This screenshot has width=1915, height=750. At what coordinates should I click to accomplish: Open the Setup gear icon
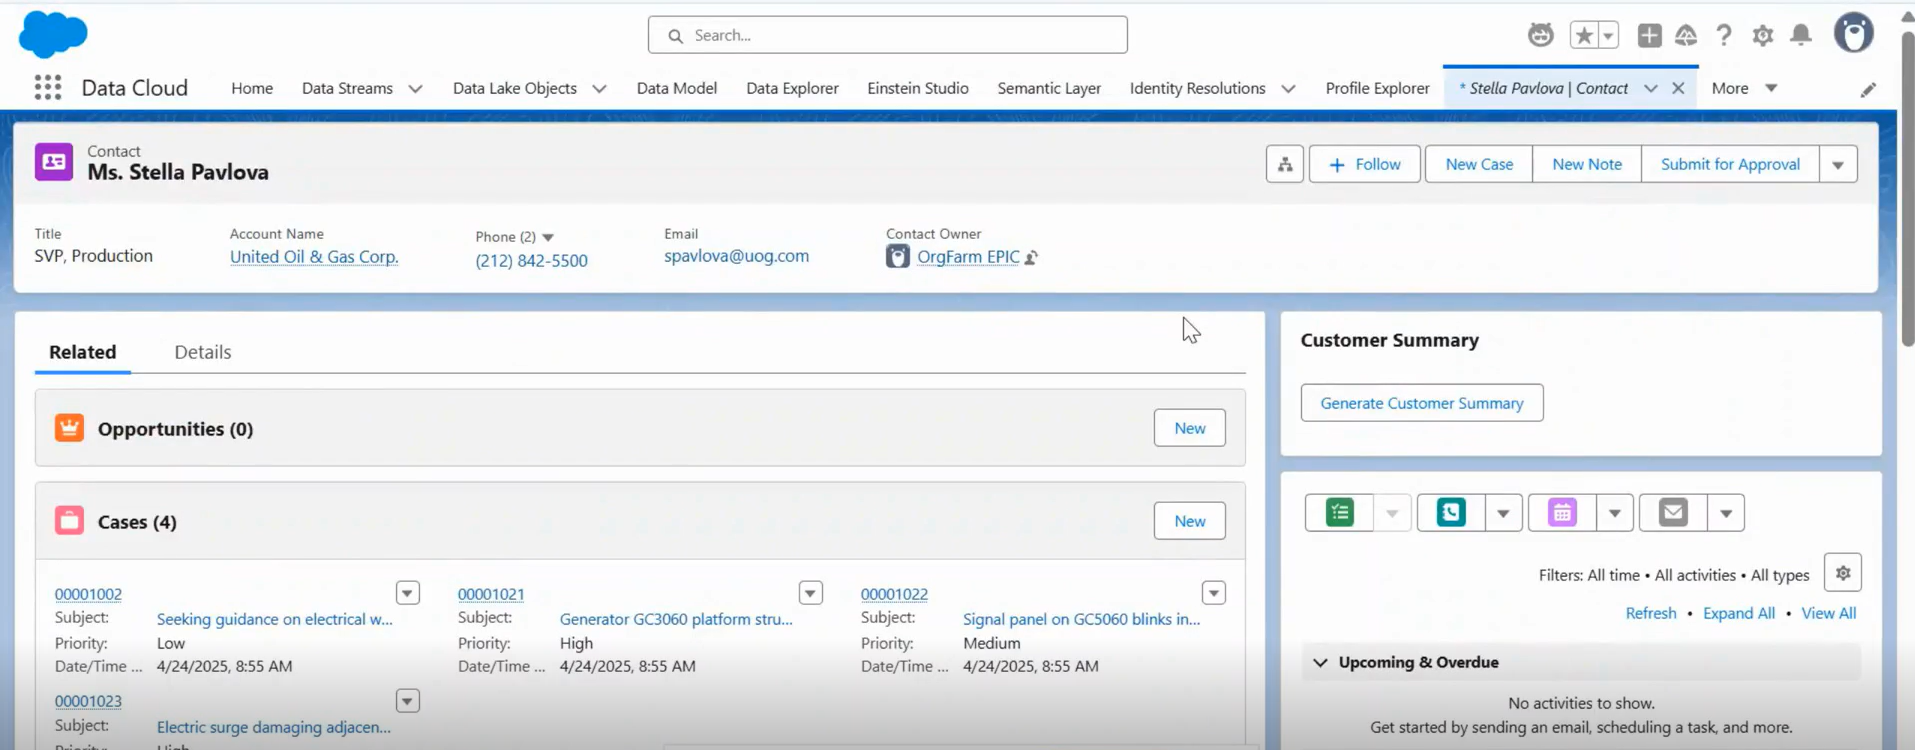[1762, 35]
